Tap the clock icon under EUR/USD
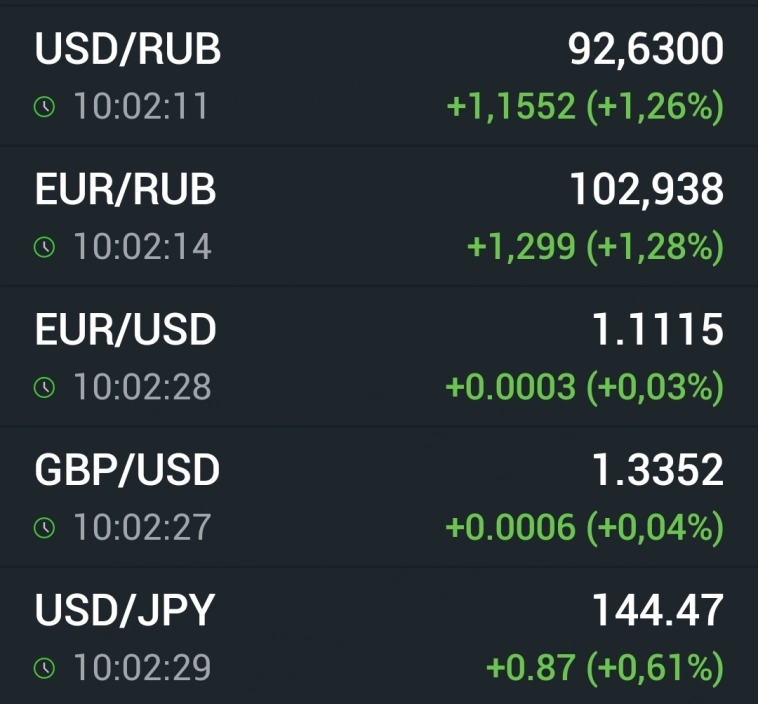Viewport: 758px width, 704px height. coord(44,387)
